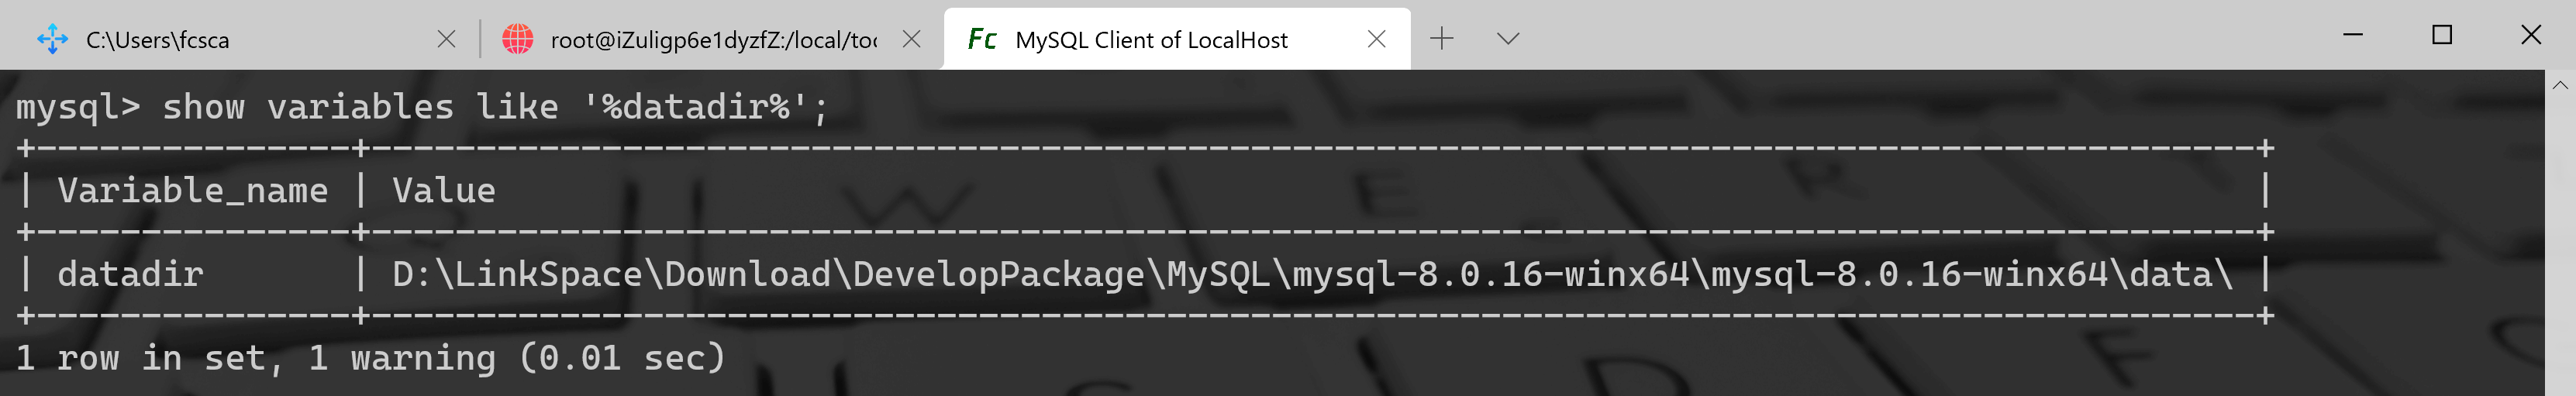Image resolution: width=2576 pixels, height=396 pixels.
Task: Select the MySQL Client of LocalHost tab
Action: (1151, 40)
